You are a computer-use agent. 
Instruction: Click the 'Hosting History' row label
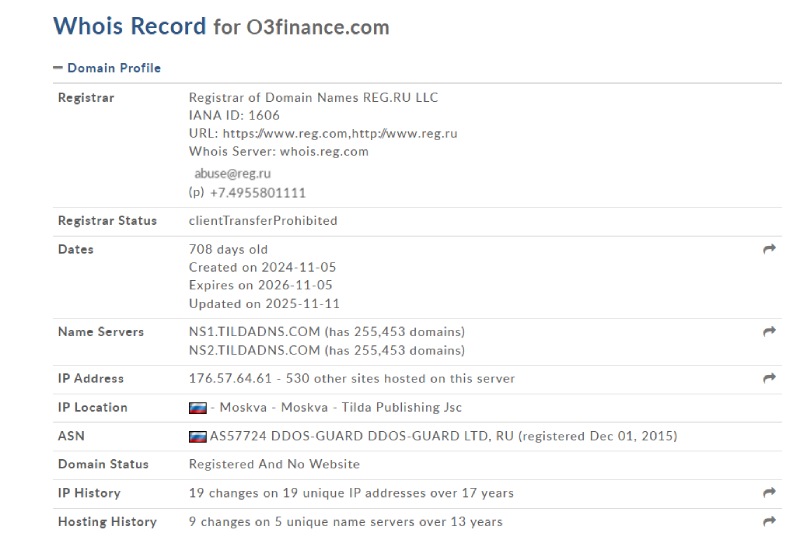(x=107, y=521)
